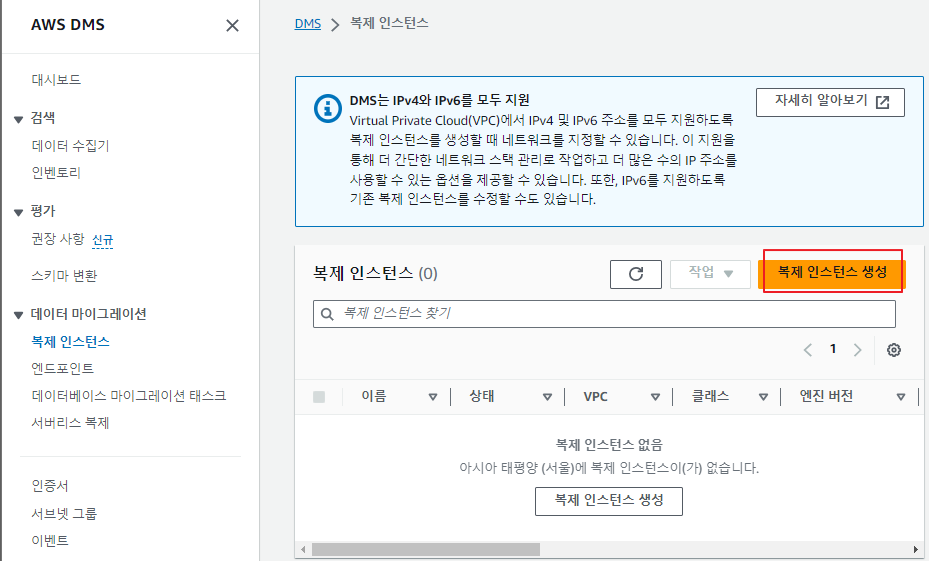This screenshot has width=929, height=561.
Task: Sort by 상태 column arrow
Action: (x=547, y=397)
